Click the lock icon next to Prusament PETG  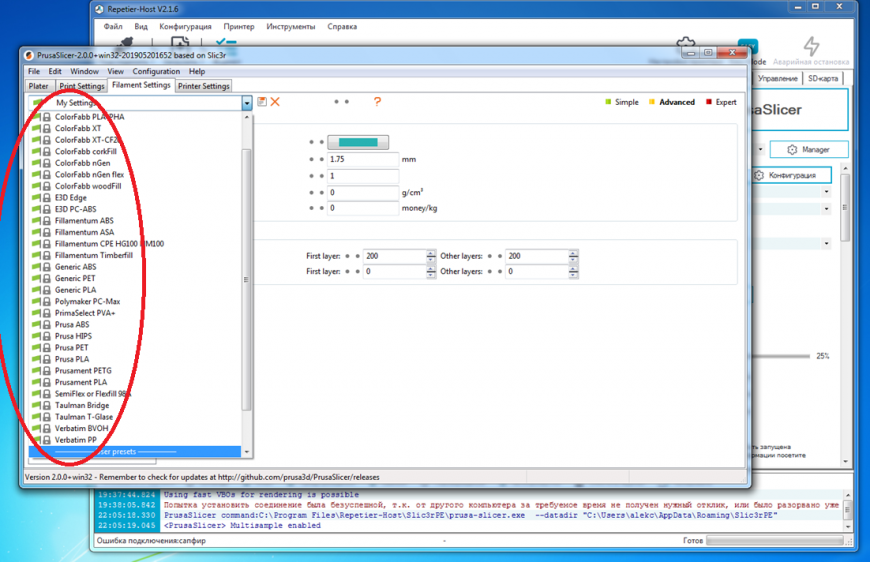47,371
